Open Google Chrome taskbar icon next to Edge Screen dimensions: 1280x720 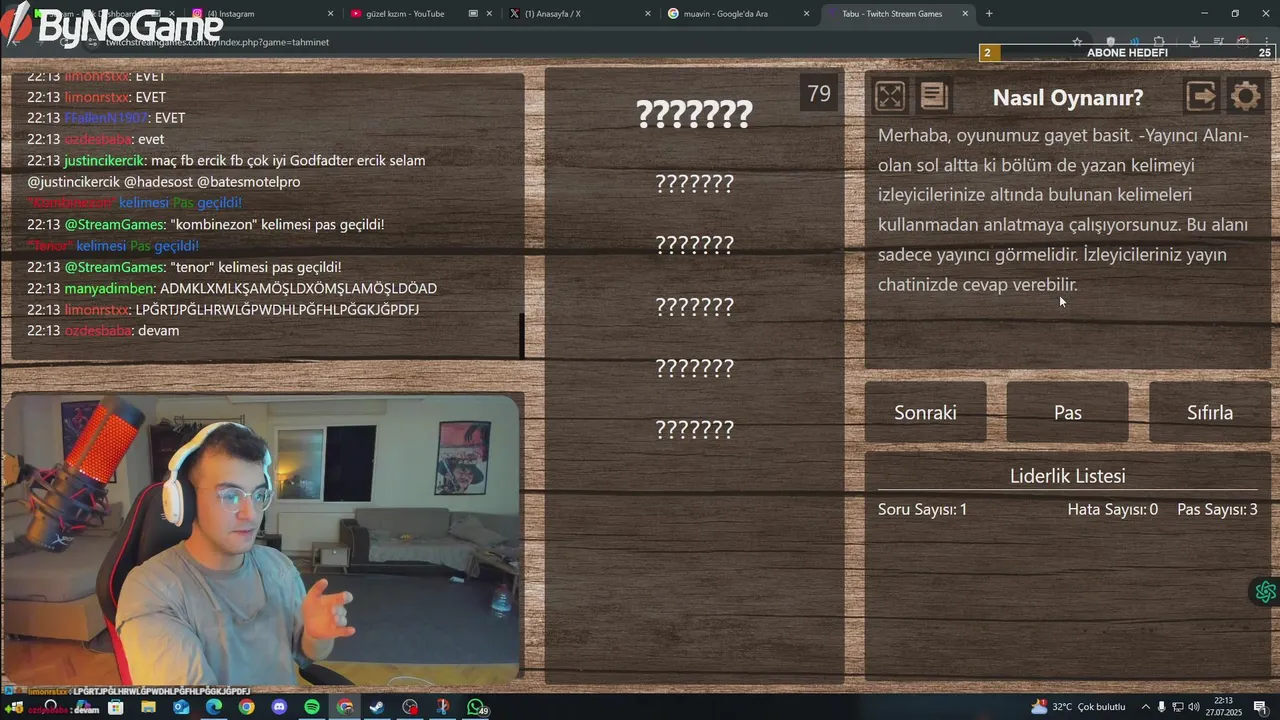[x=246, y=707]
